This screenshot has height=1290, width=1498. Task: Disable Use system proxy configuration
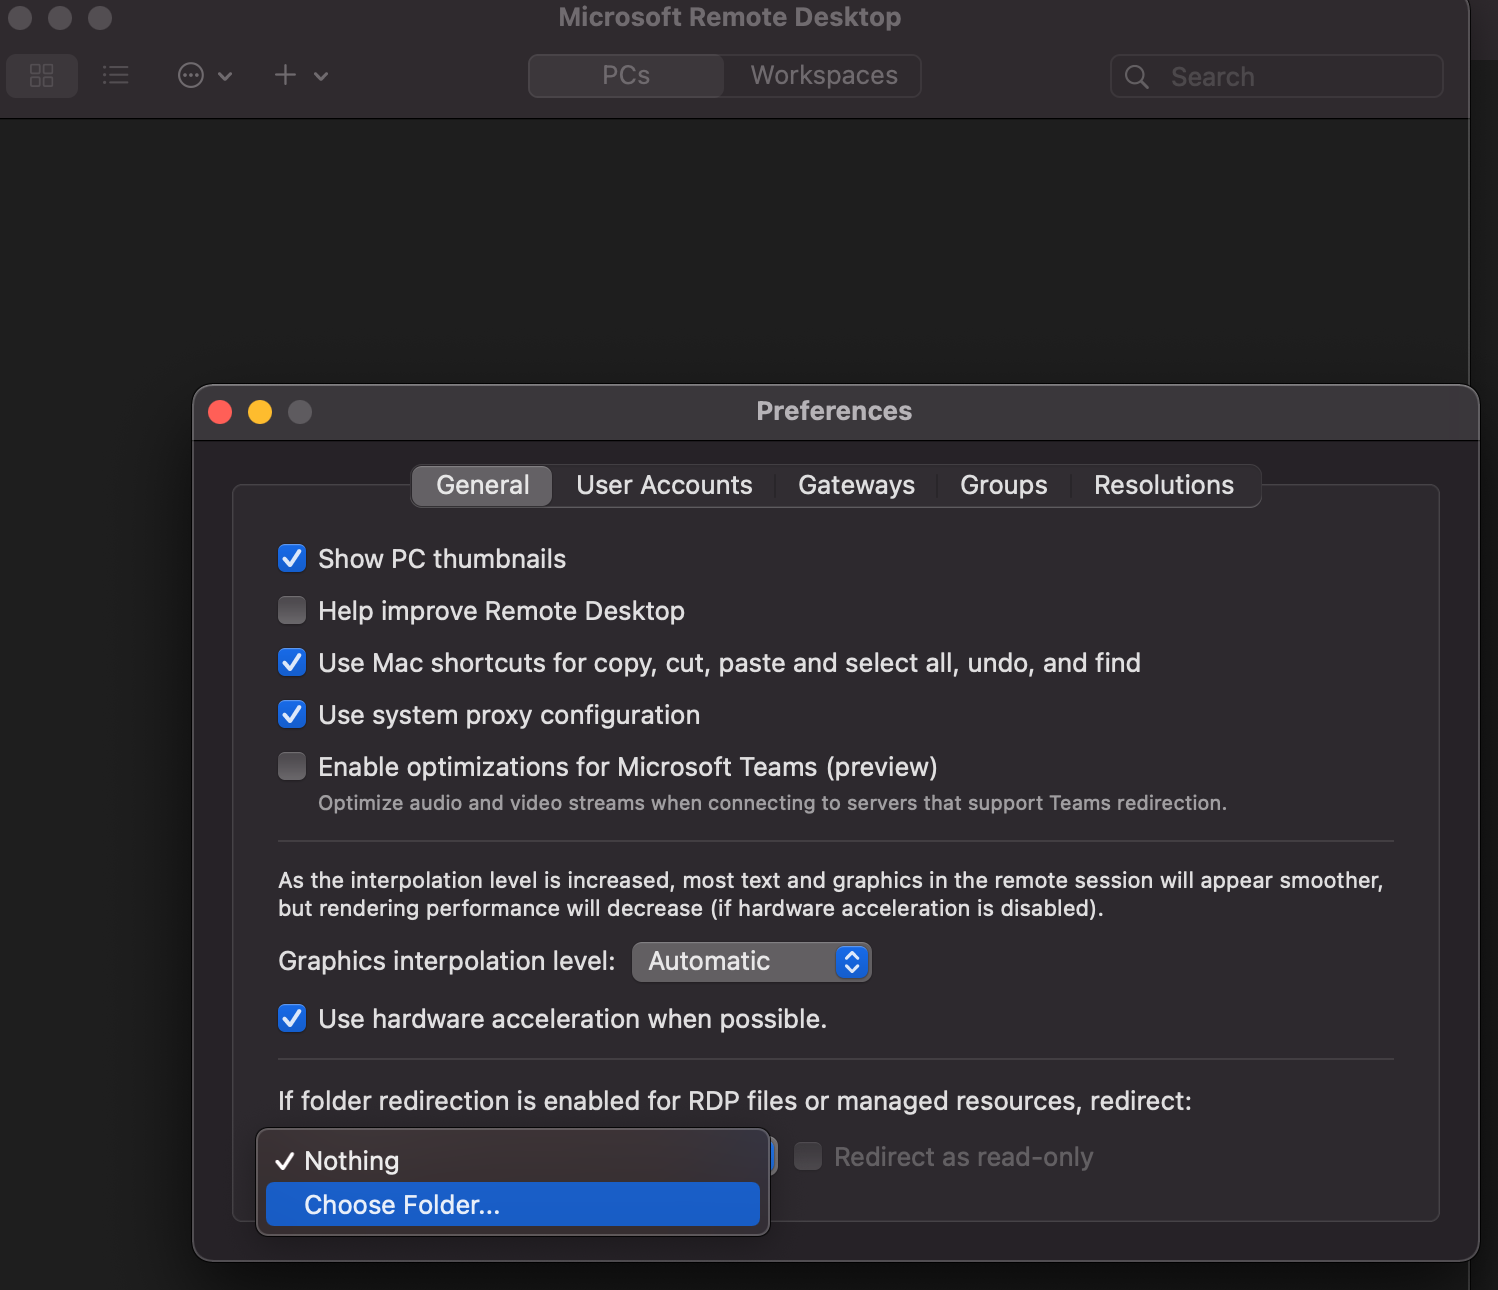click(291, 714)
